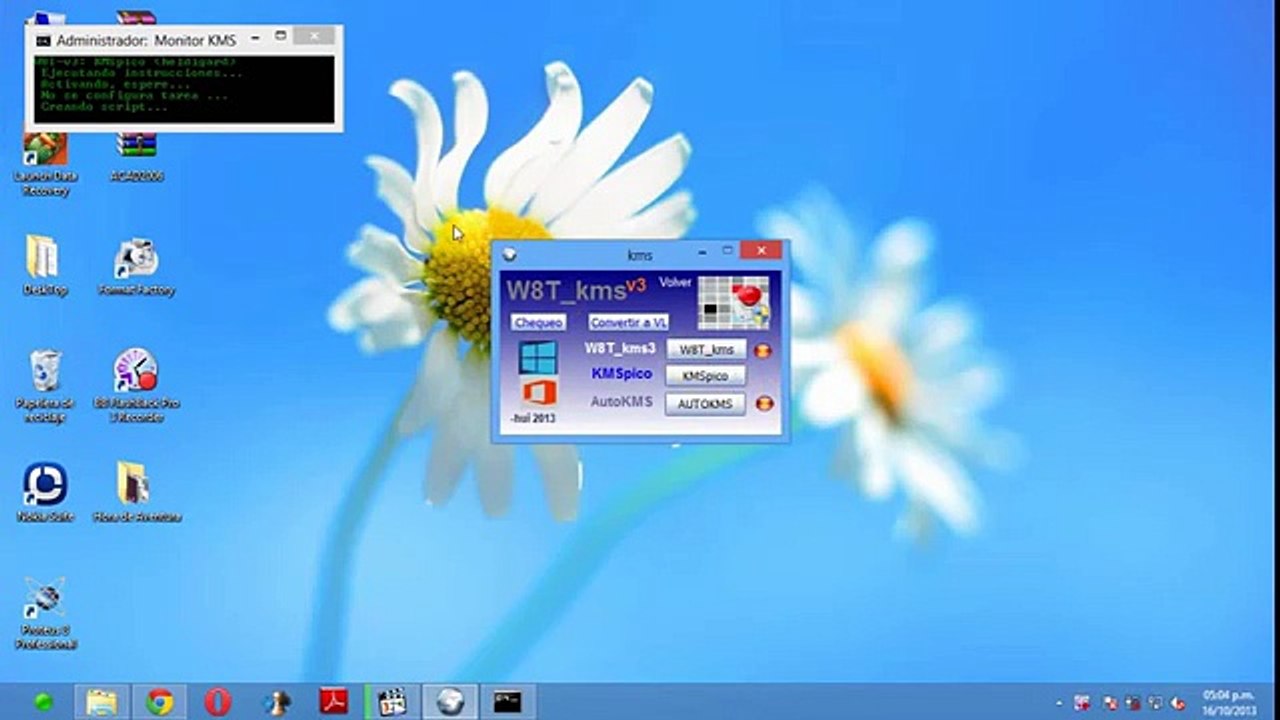Image resolution: width=1280 pixels, height=720 pixels.
Task: Open the kms window title bar icon
Action: (509, 254)
